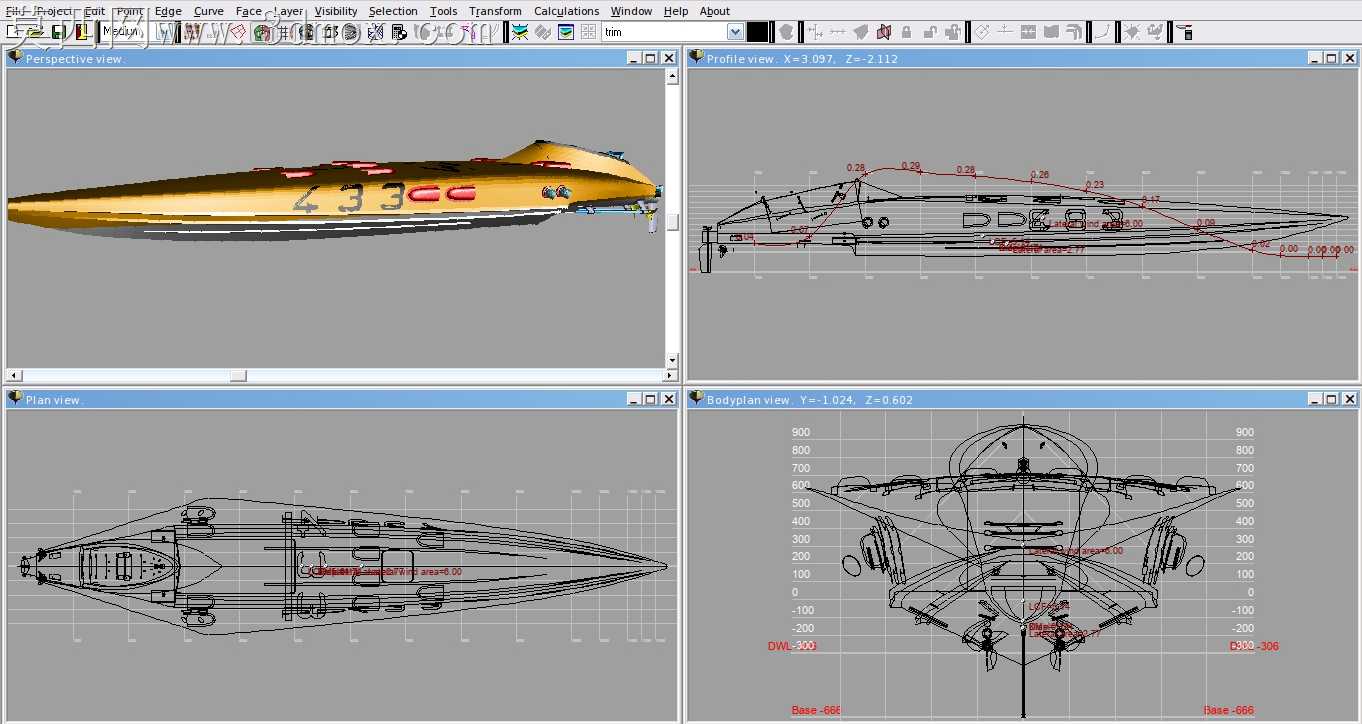Click the Perspective view horizontal scrollbar thumb

tap(238, 375)
